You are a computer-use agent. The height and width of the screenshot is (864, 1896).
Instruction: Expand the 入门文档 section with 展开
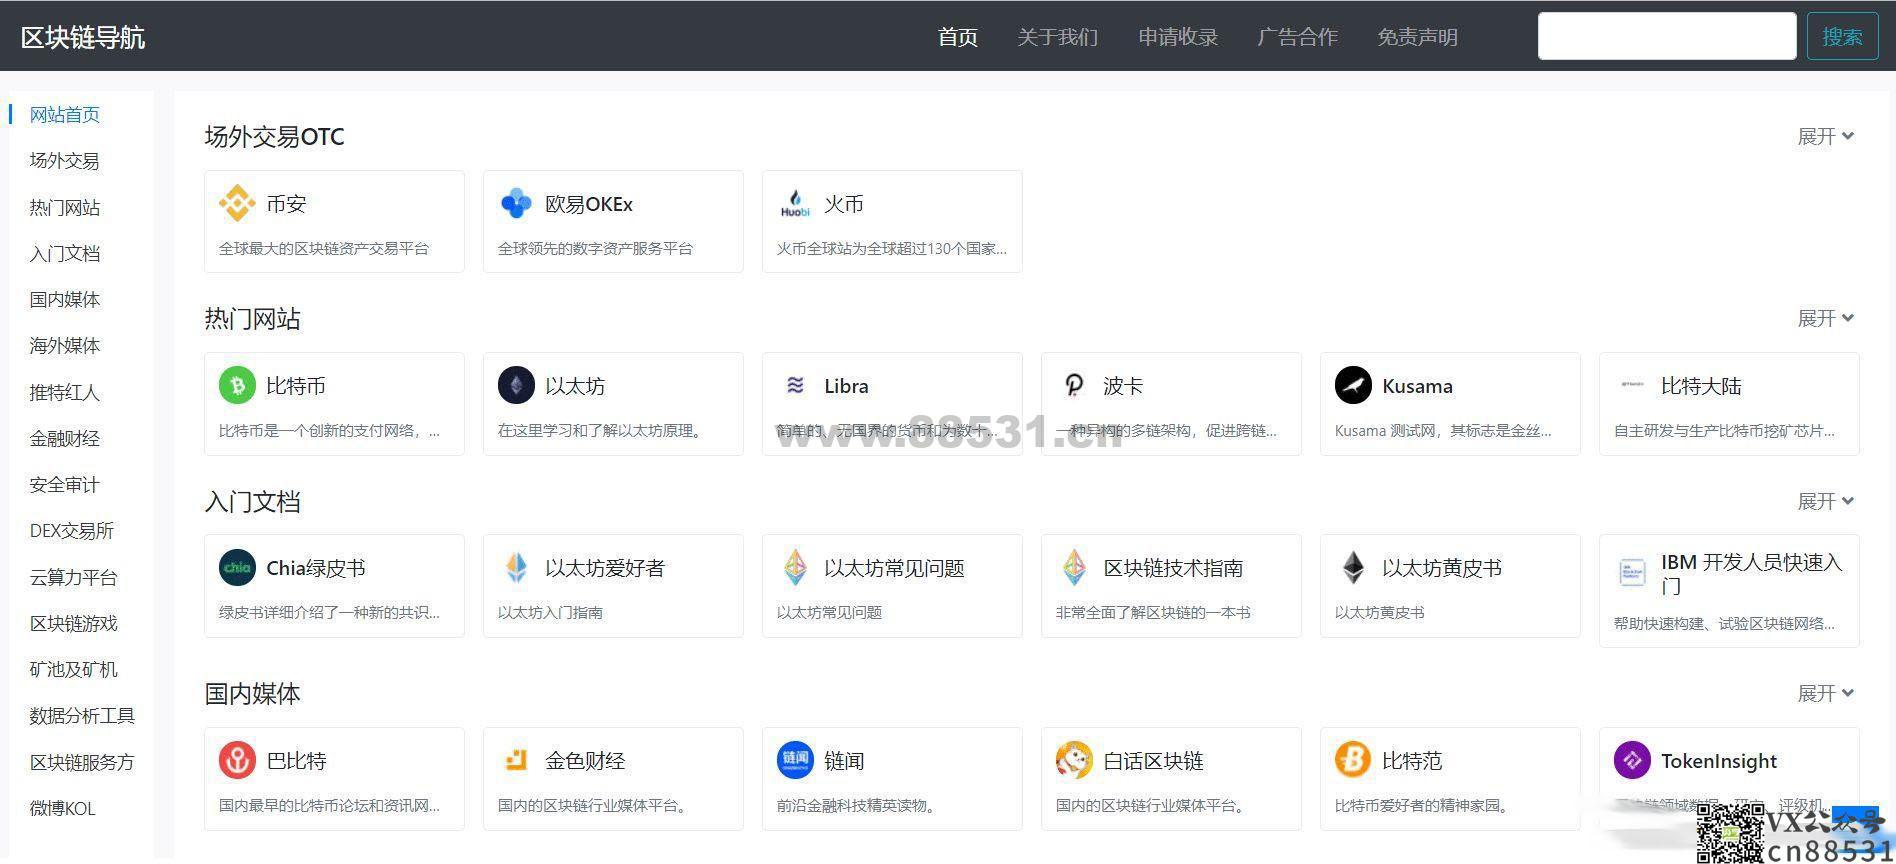coord(1825,501)
